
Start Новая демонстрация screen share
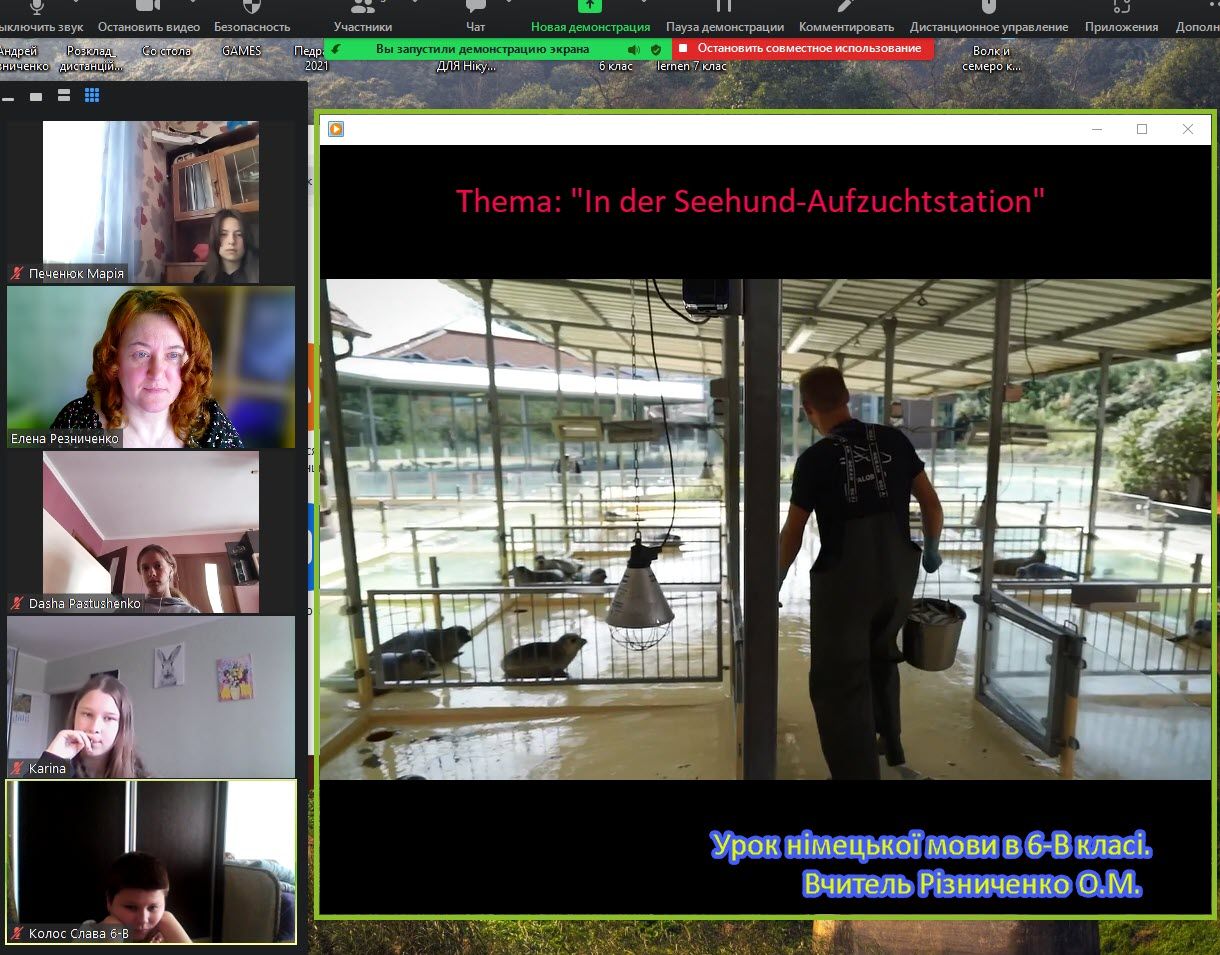[590, 17]
